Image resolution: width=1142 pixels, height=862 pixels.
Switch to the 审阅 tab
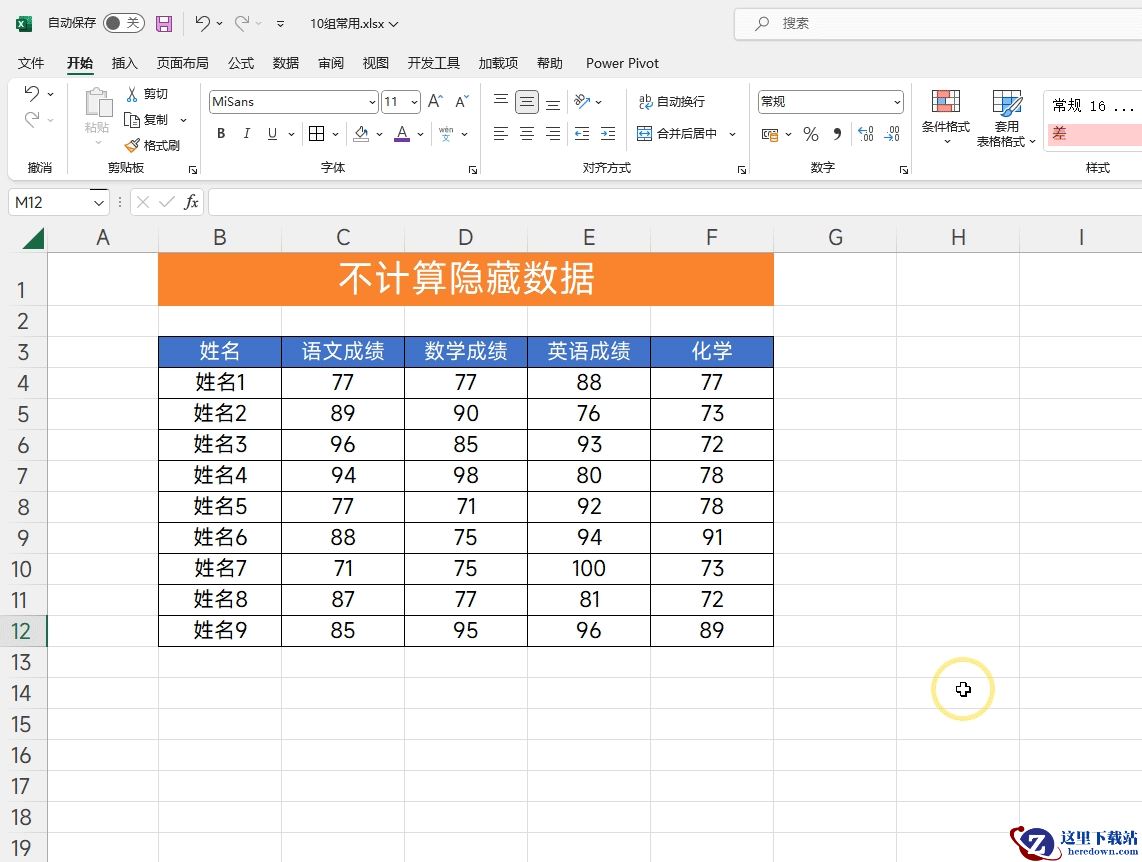[331, 63]
